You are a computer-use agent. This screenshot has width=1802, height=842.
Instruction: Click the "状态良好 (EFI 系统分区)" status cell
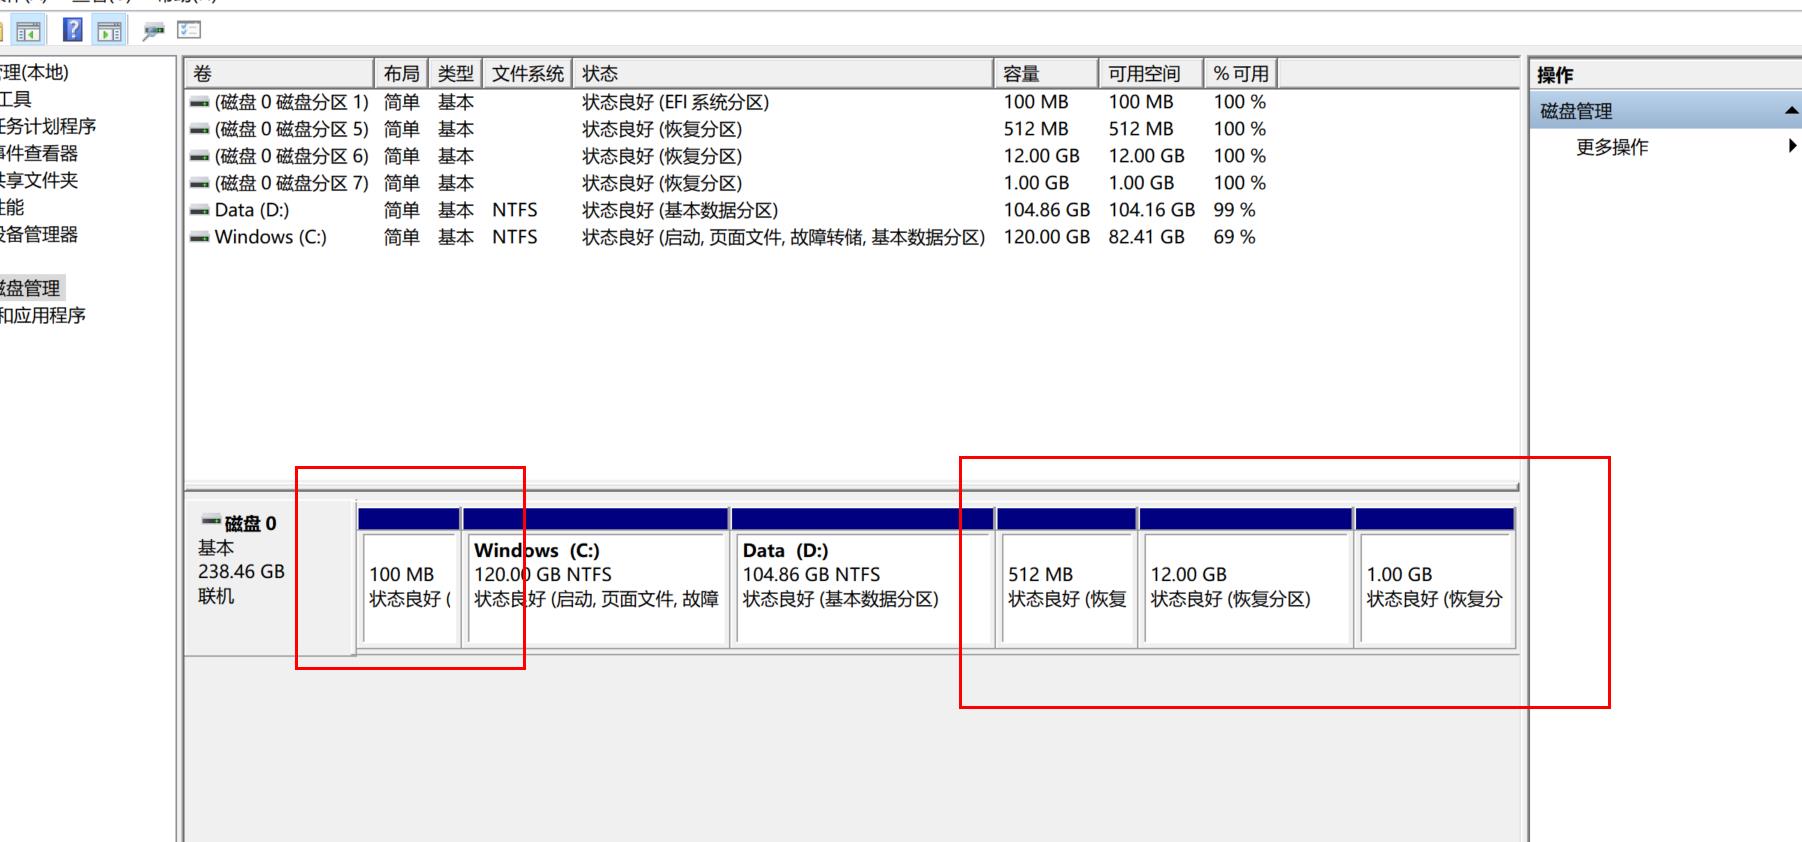676,102
